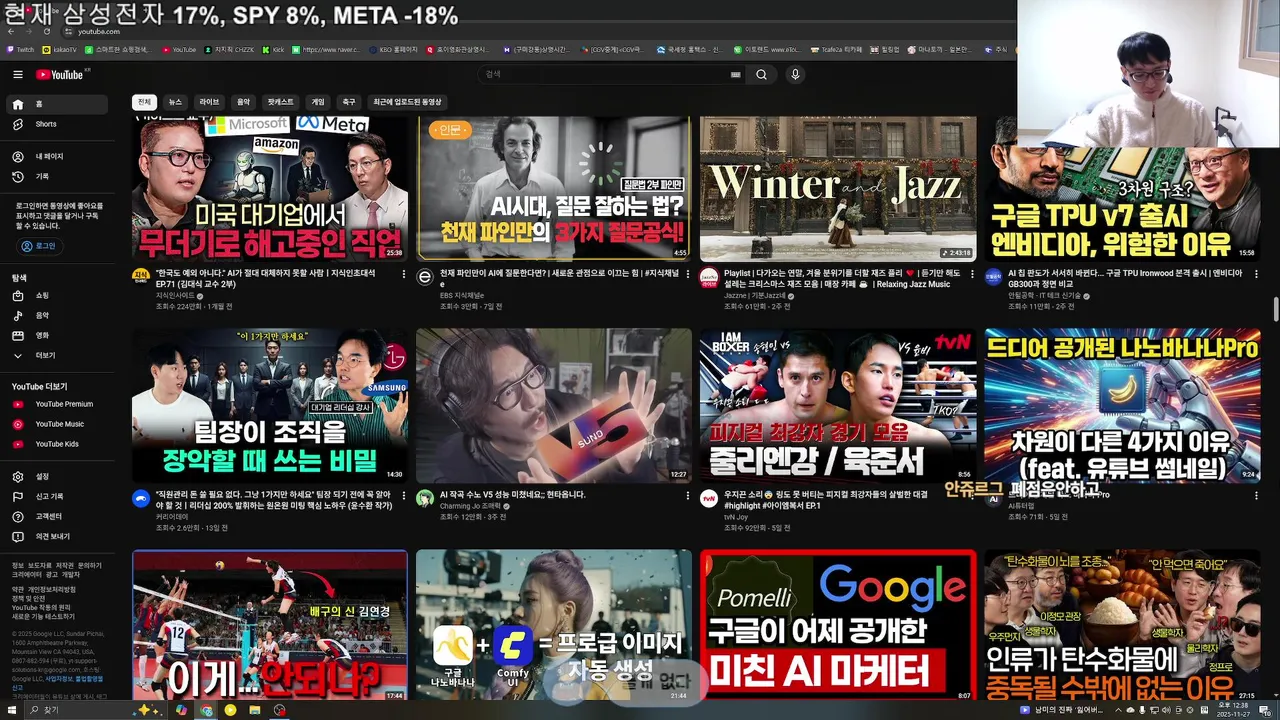
Task: Select the 축구 filter chip
Action: click(349, 102)
